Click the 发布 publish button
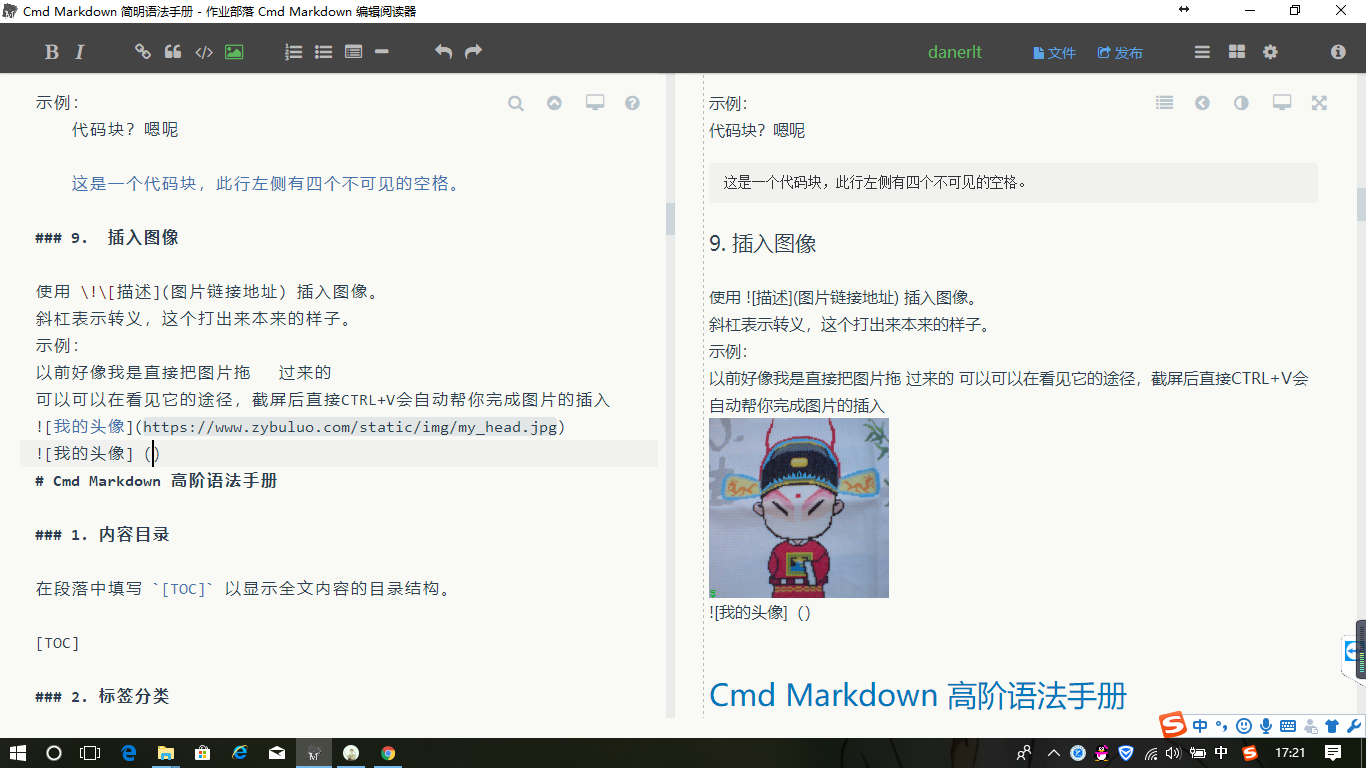Screen dimensions: 1366x768 (x=1120, y=53)
